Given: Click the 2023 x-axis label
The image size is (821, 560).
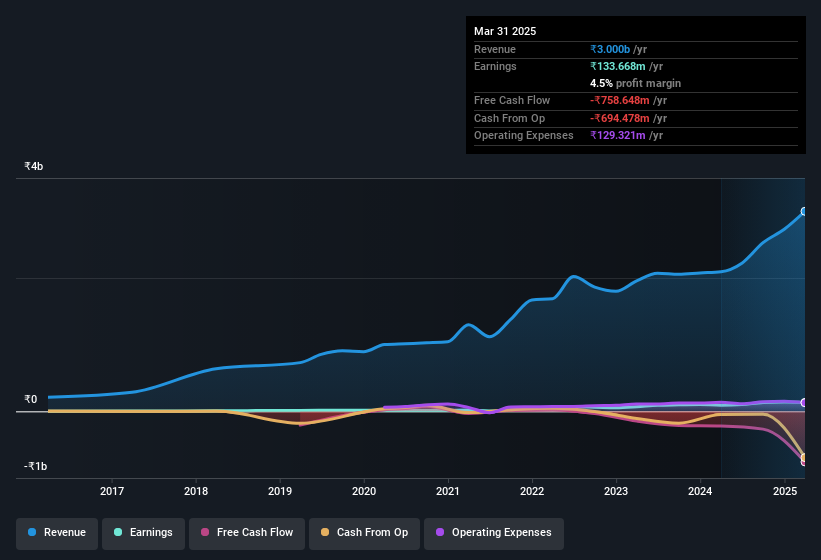Looking at the screenshot, I should [x=616, y=491].
